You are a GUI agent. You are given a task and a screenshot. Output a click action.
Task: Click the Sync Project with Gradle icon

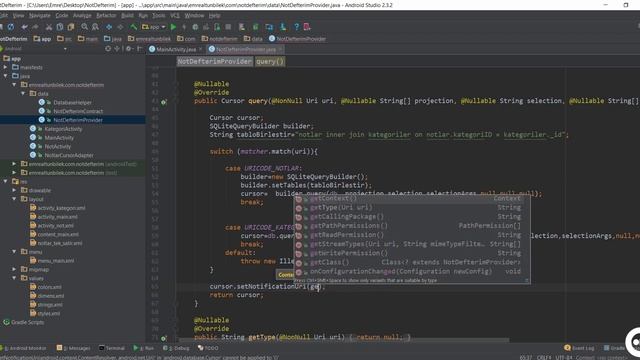tap(256, 27)
